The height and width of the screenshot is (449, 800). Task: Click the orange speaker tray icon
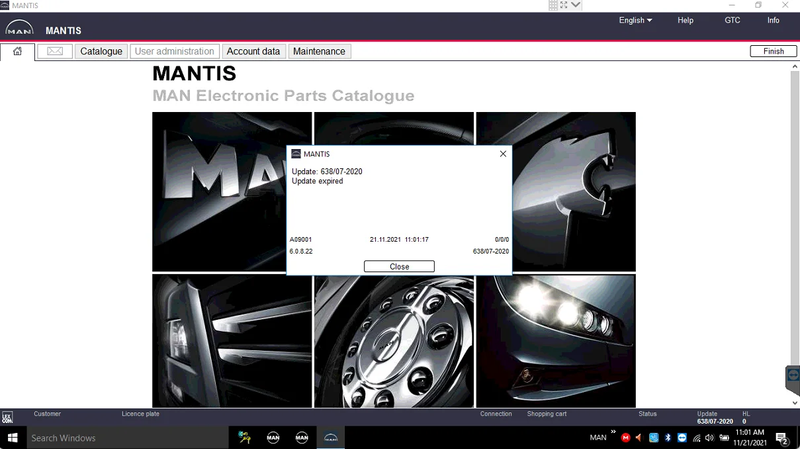coord(639,438)
